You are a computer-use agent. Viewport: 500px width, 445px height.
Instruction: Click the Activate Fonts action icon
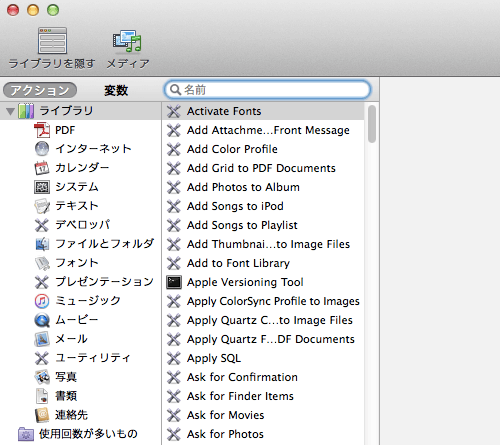tap(174, 111)
